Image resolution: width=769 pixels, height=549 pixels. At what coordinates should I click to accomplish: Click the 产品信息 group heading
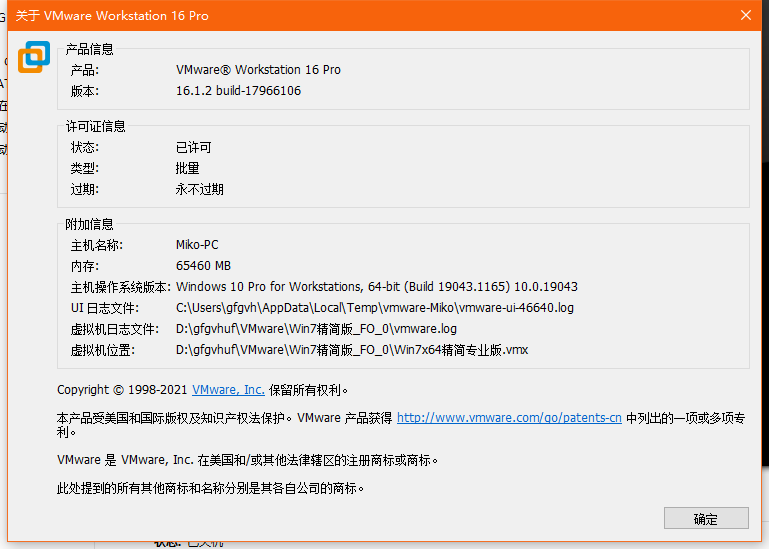coord(90,49)
